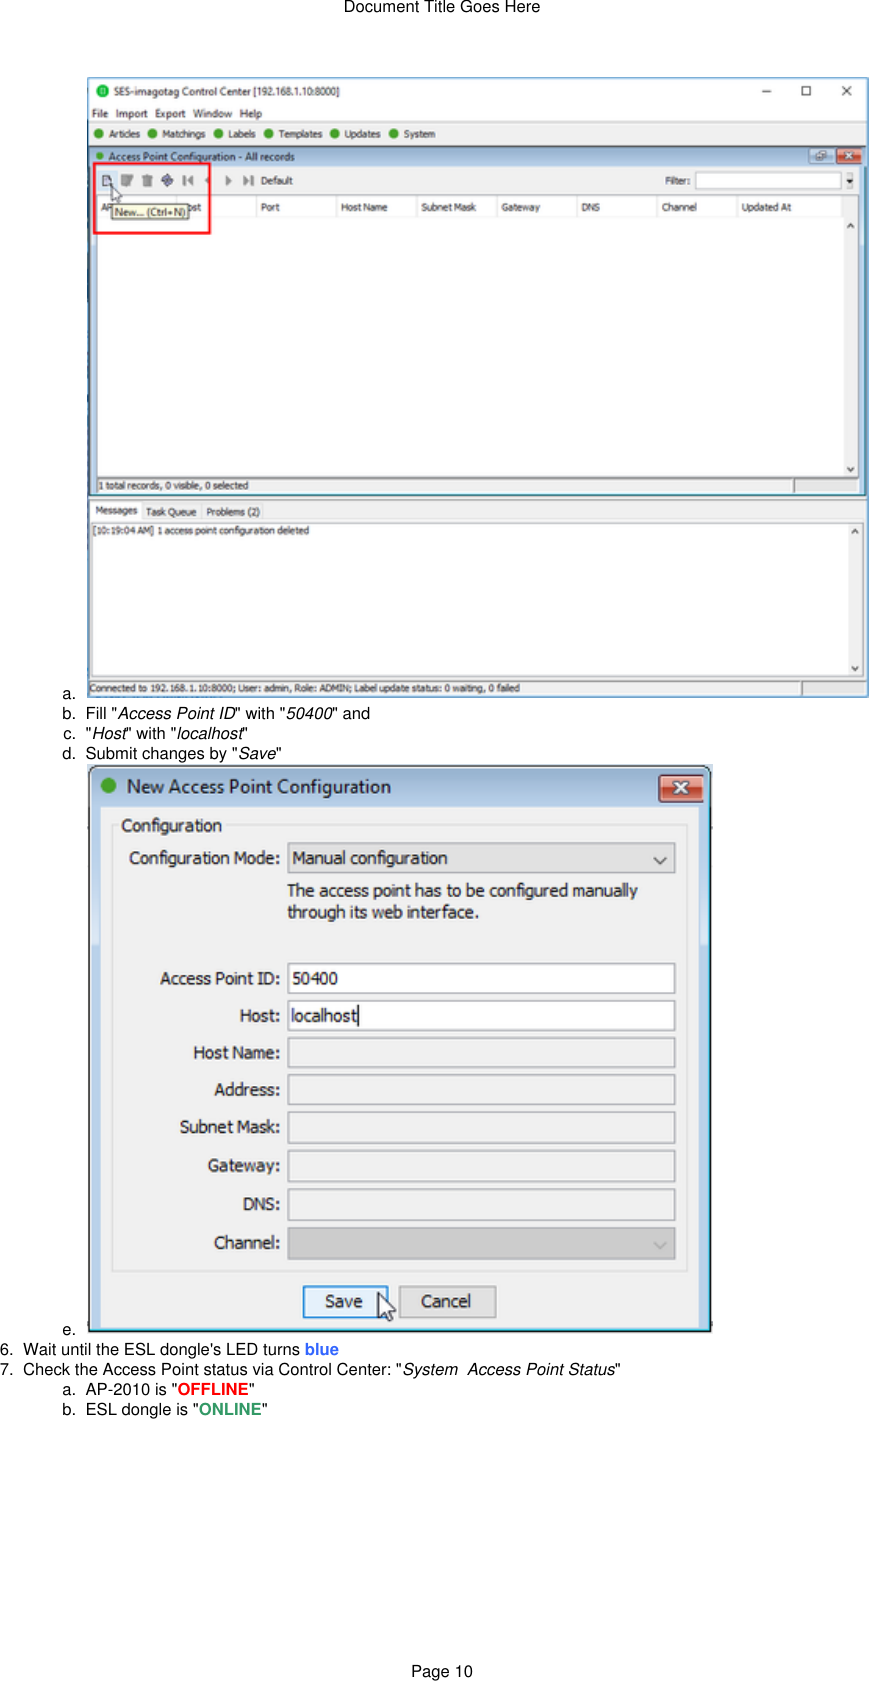Open the Filter options dropdown arrow

(x=850, y=181)
